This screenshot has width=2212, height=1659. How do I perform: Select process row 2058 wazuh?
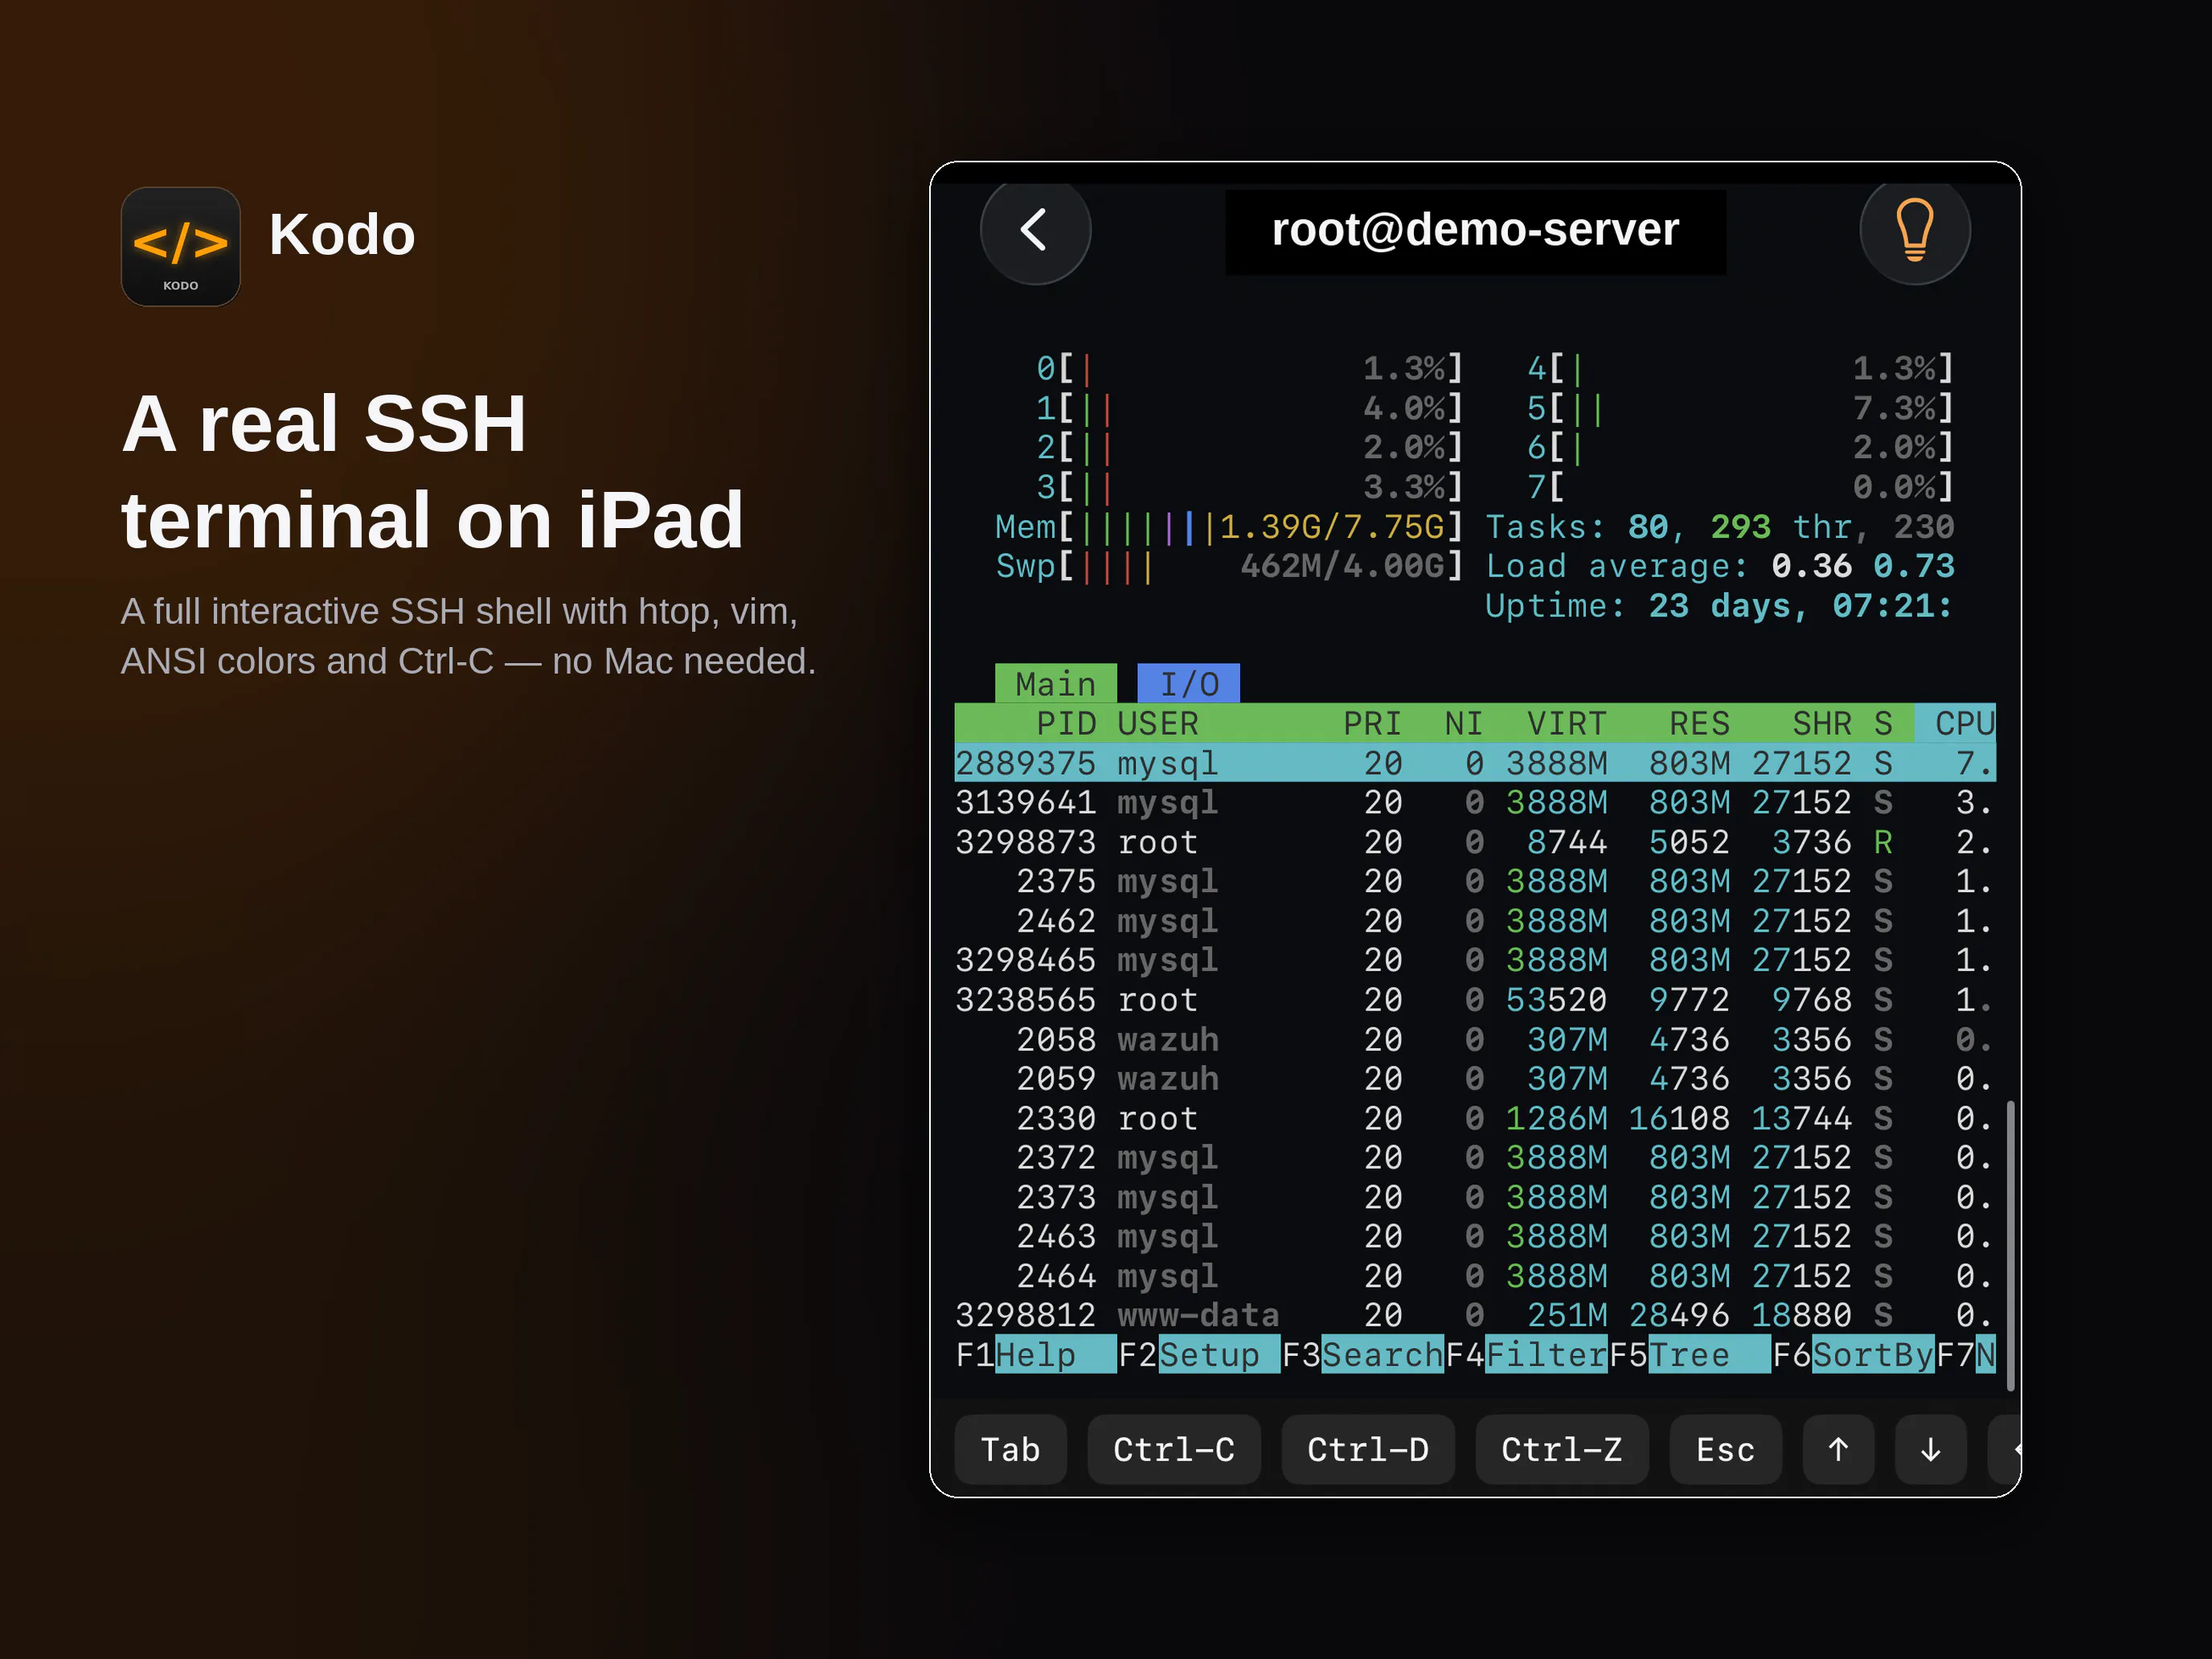[1475, 1039]
